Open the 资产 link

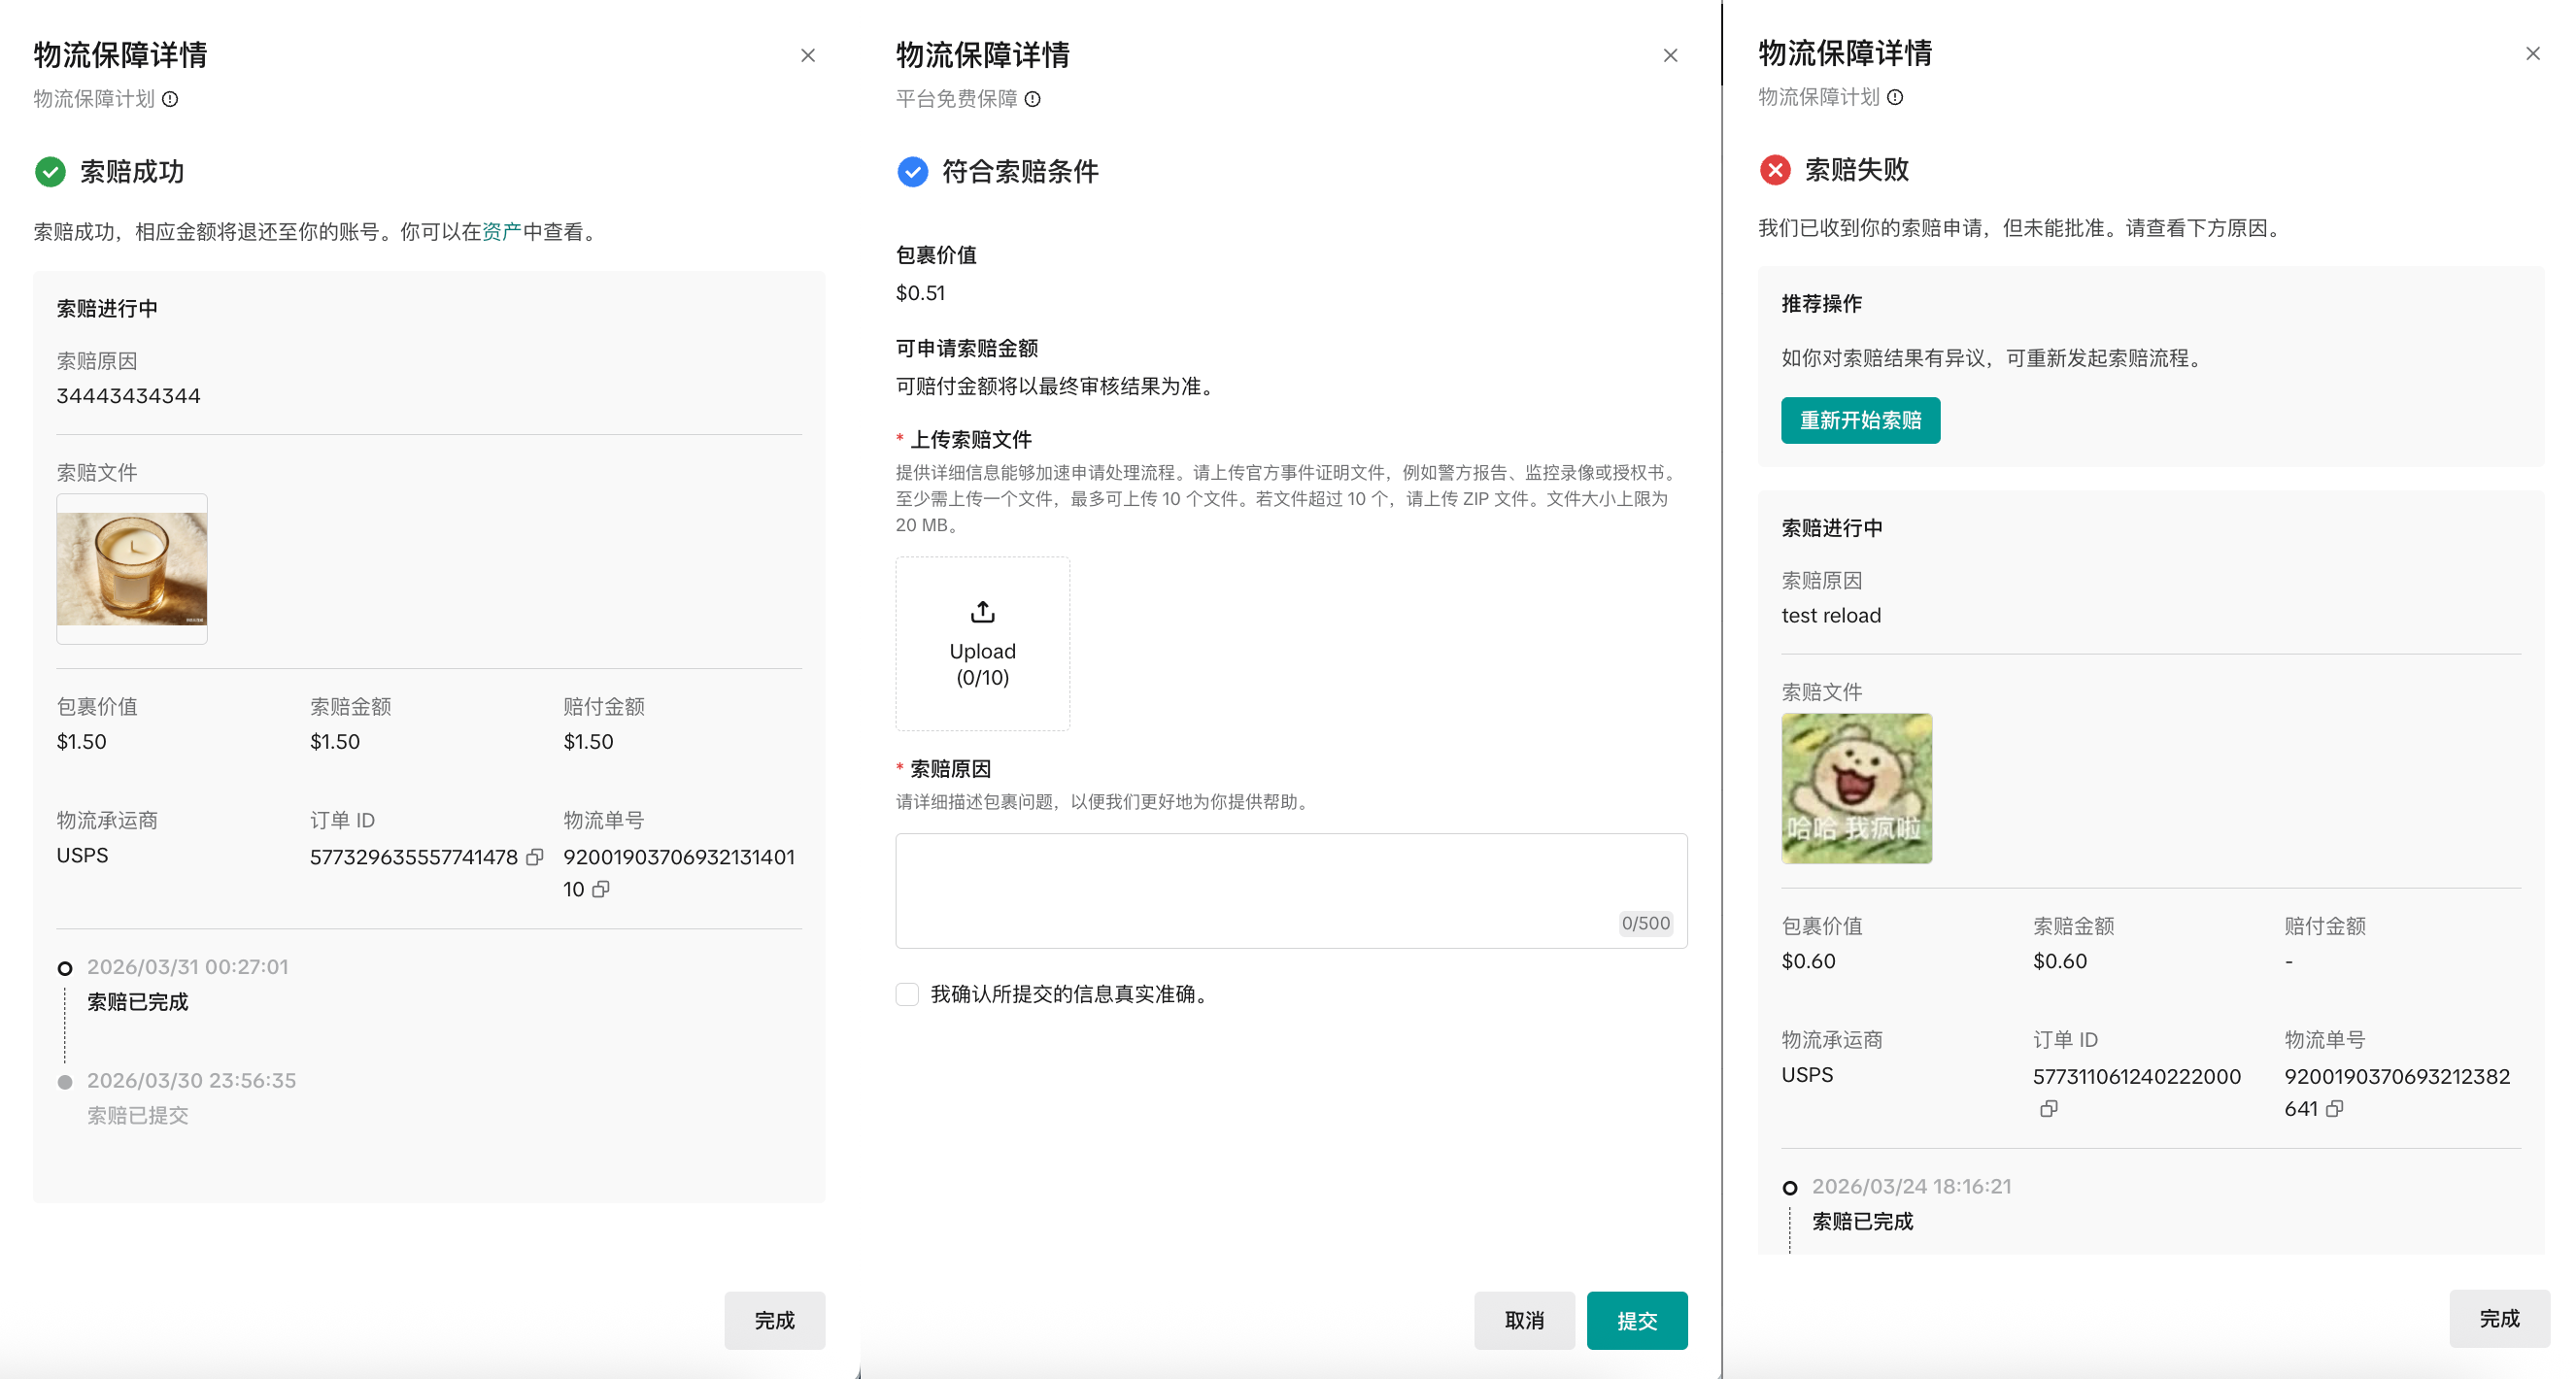click(x=501, y=232)
